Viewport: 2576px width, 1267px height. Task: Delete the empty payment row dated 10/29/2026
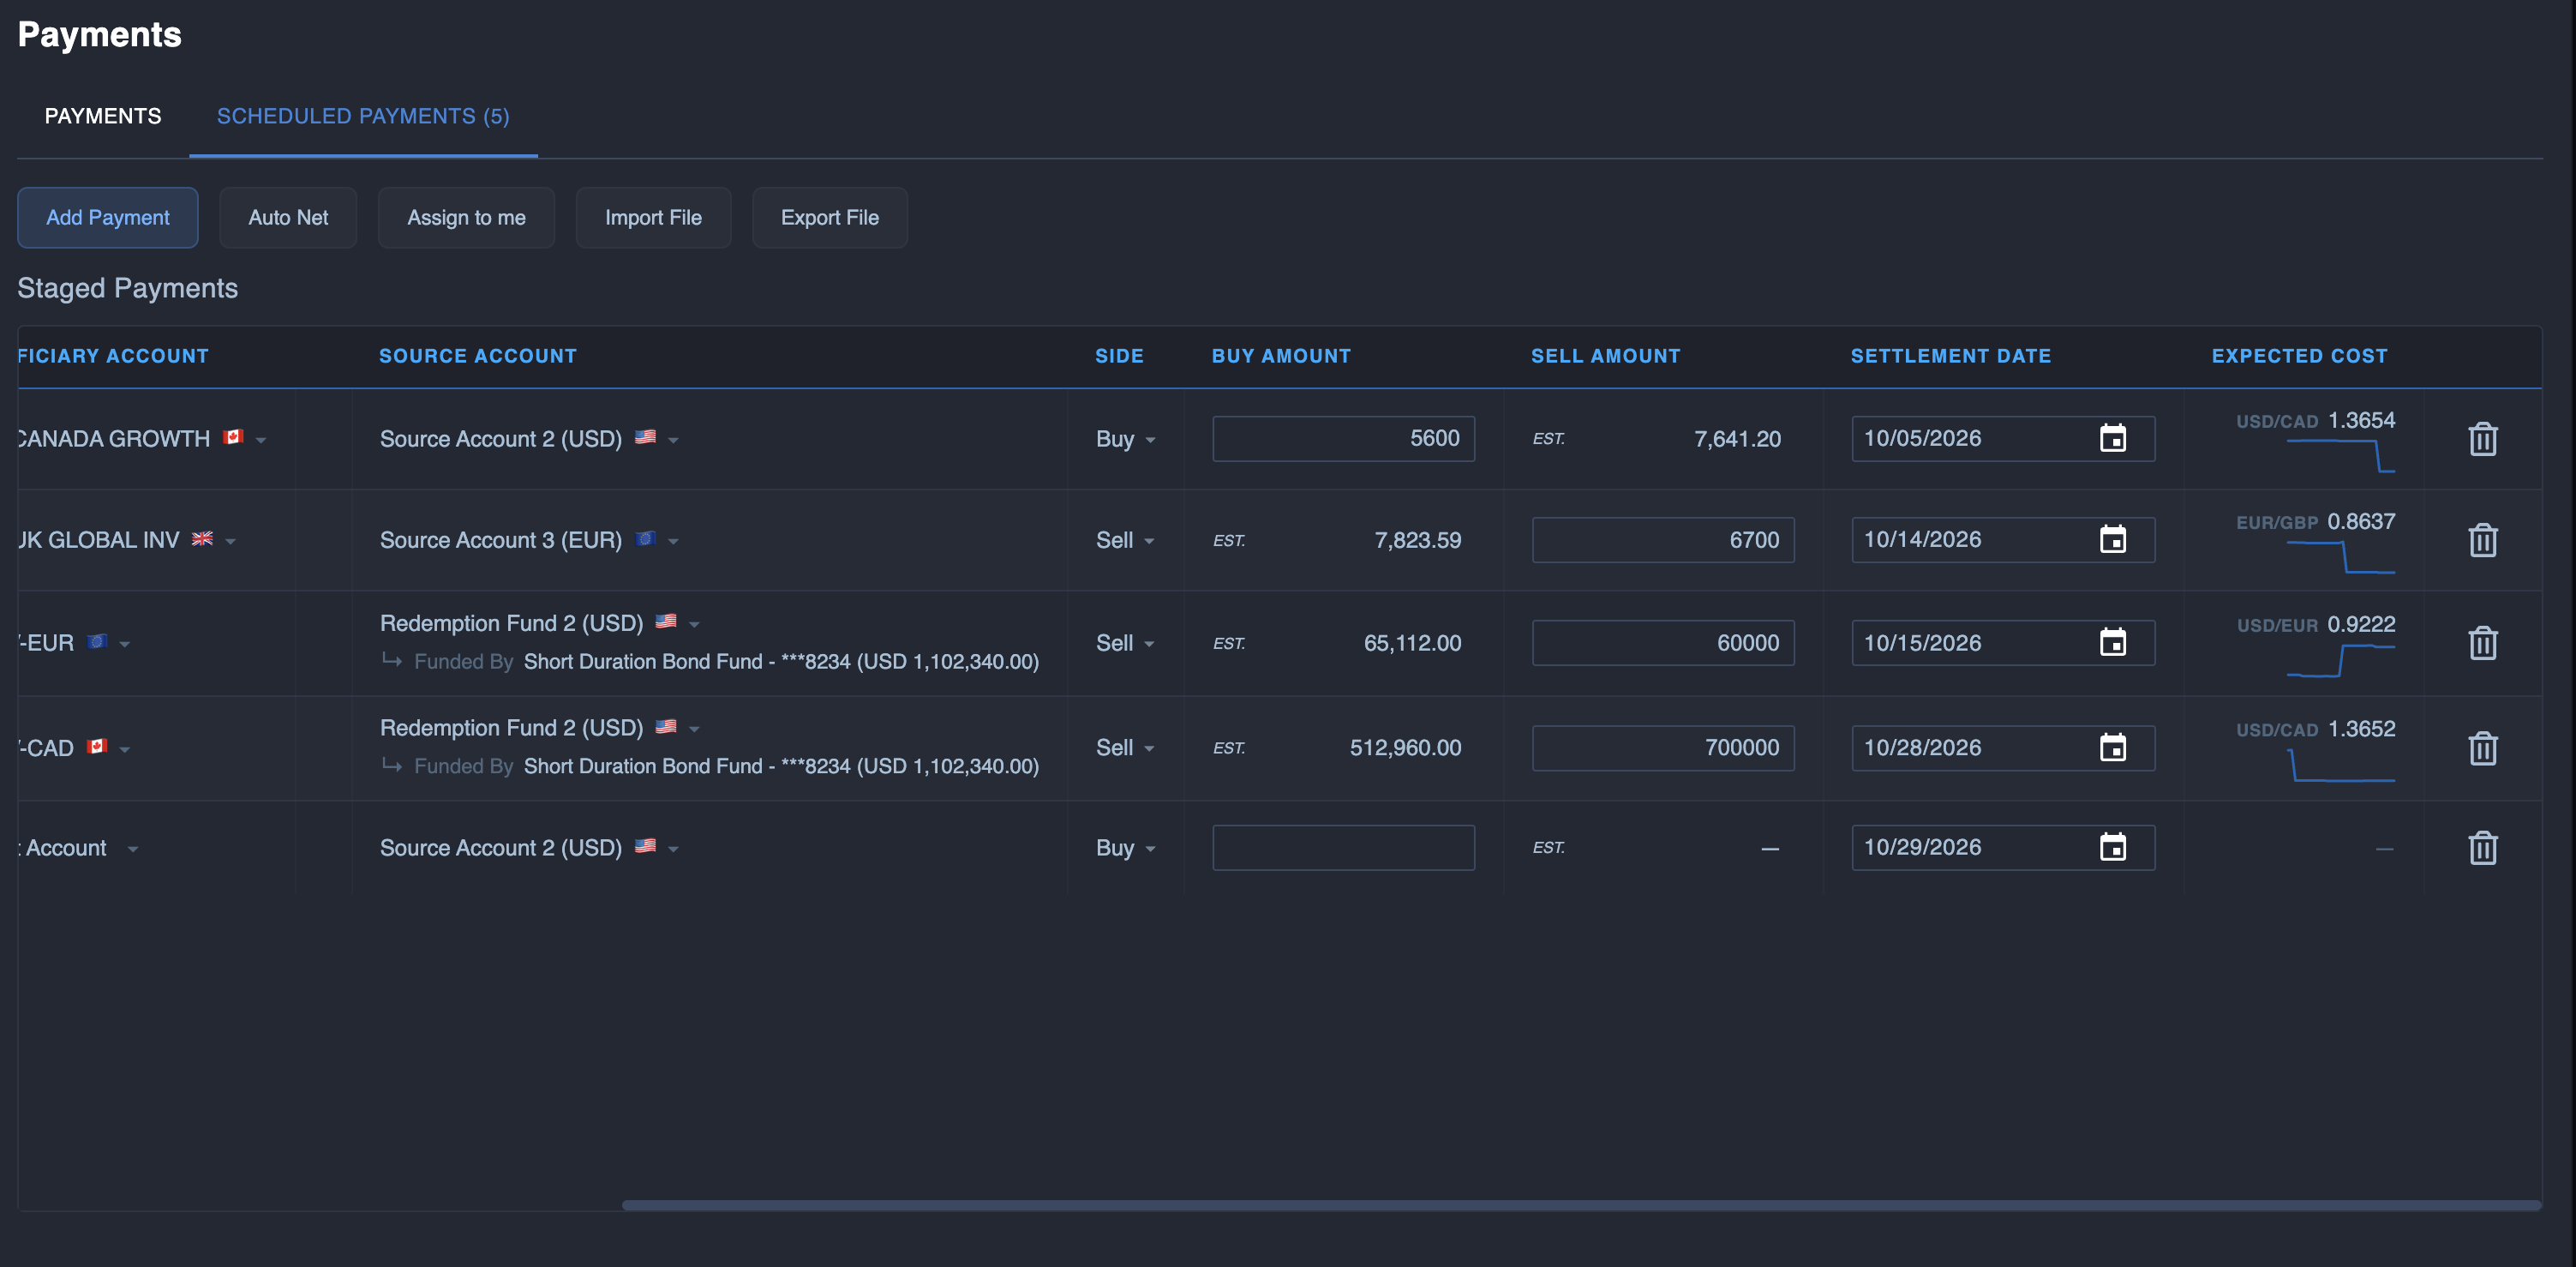[x=2482, y=848]
